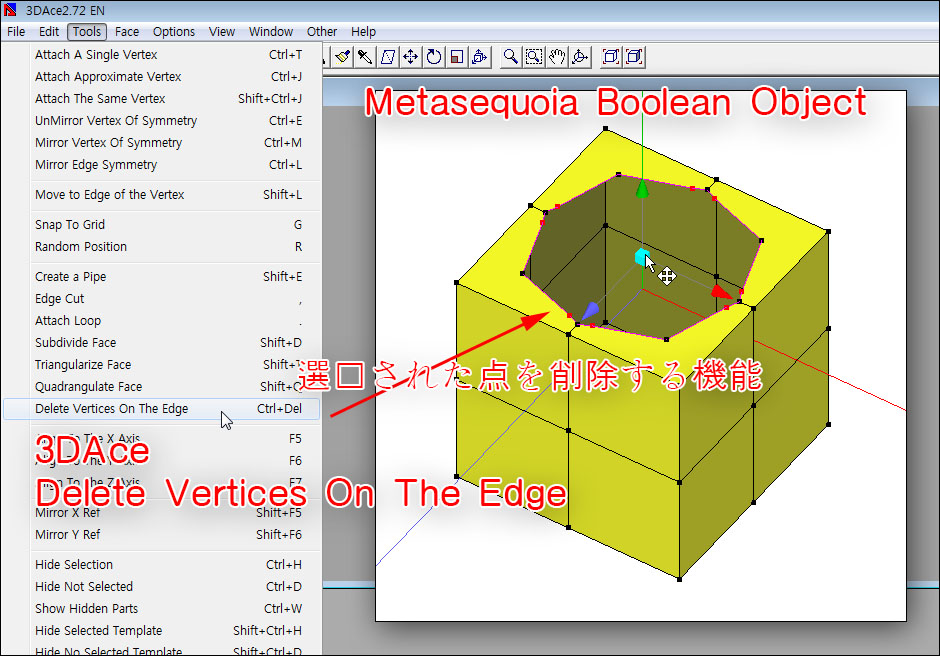The image size is (940, 656).
Task: Pick the eyedropper tool in the toolbar
Action: 365,57
